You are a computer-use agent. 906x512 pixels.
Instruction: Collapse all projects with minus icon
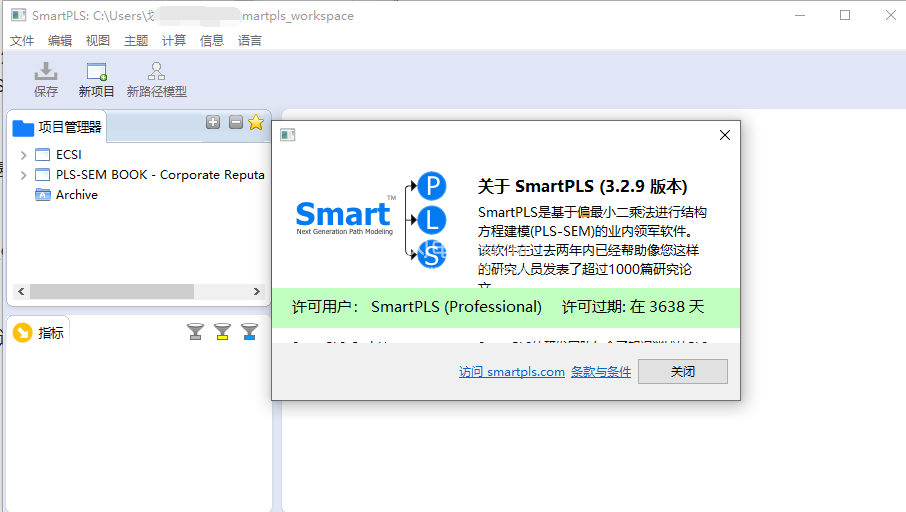coord(236,122)
